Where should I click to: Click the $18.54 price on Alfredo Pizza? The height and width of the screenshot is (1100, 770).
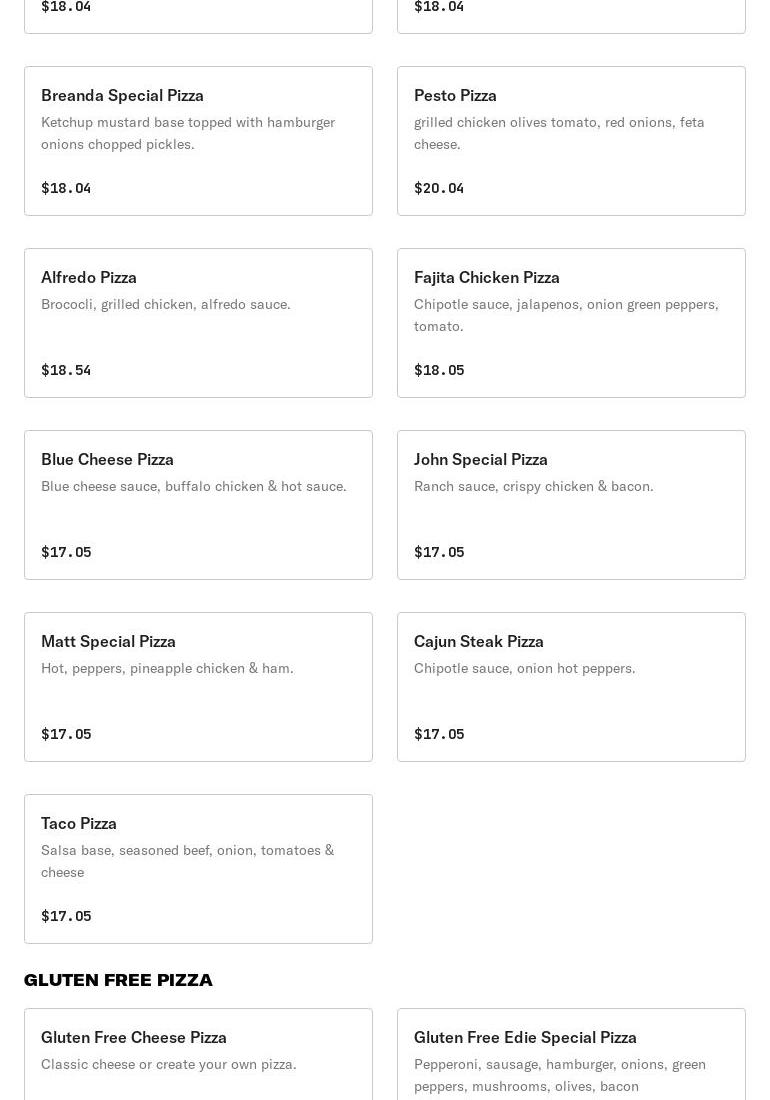click(x=66, y=370)
